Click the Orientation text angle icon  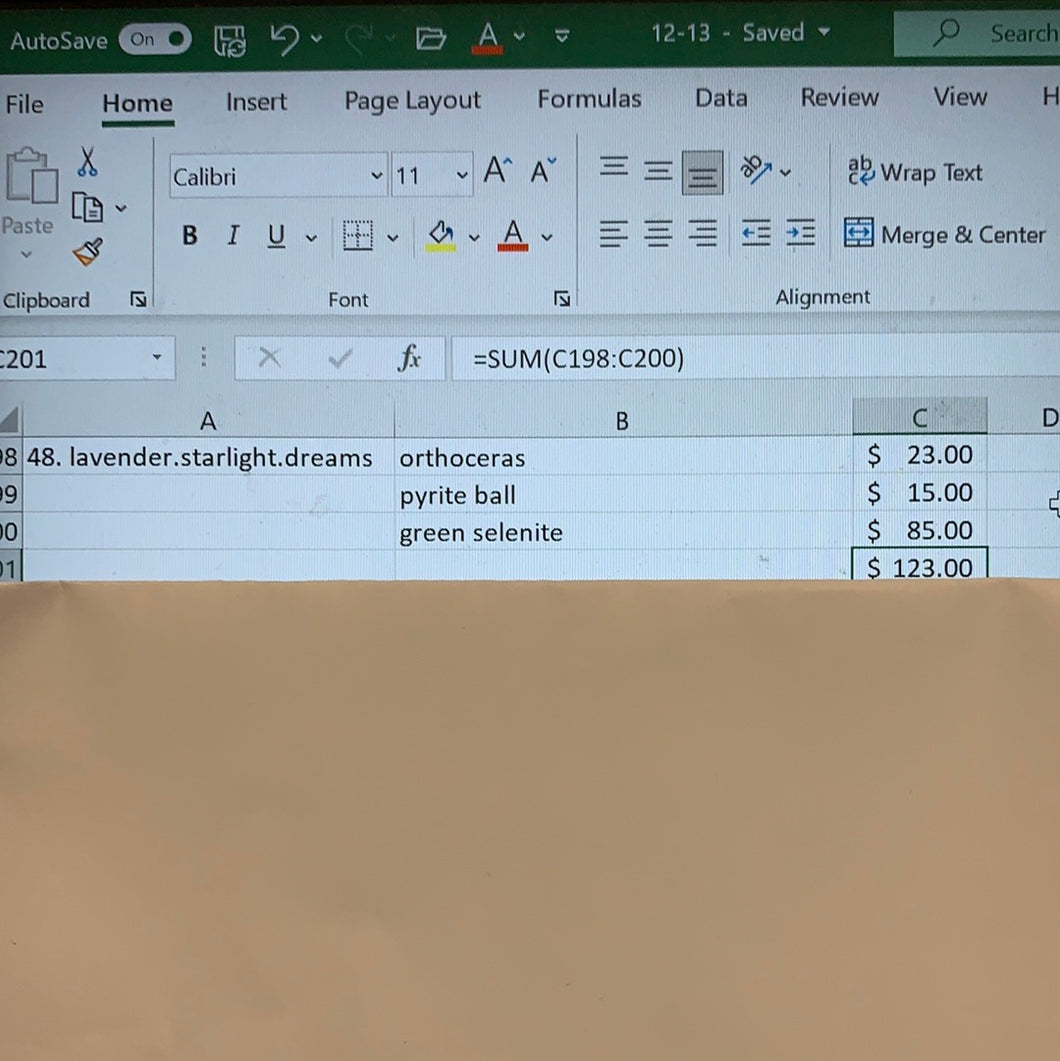[756, 170]
